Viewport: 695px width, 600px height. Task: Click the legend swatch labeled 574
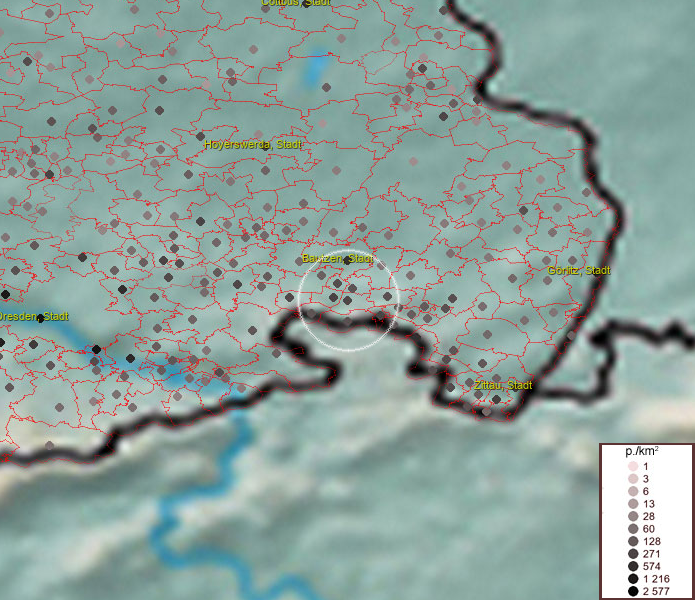[632, 566]
